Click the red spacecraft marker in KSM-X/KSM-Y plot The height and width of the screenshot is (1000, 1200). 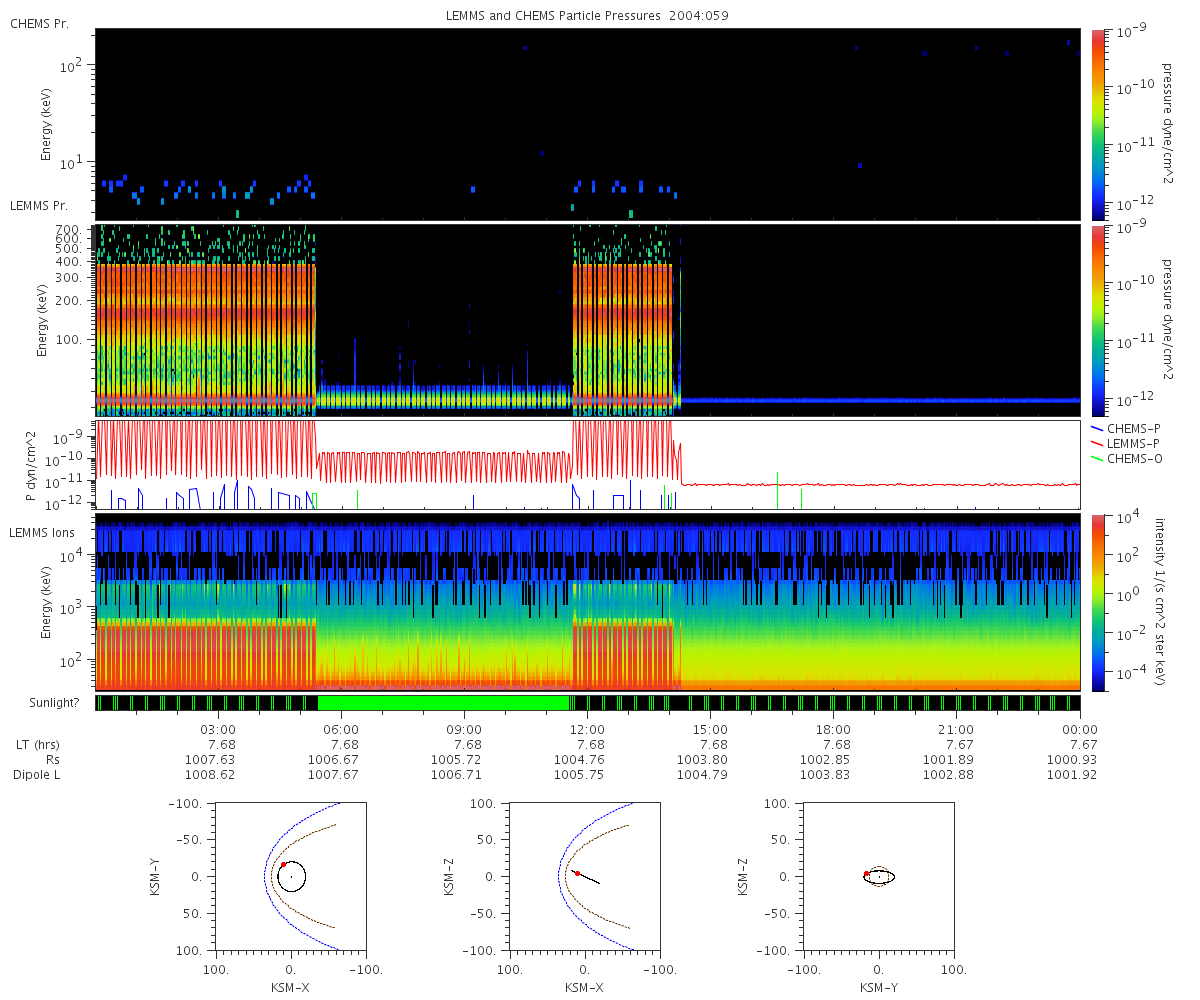pyautogui.click(x=283, y=864)
